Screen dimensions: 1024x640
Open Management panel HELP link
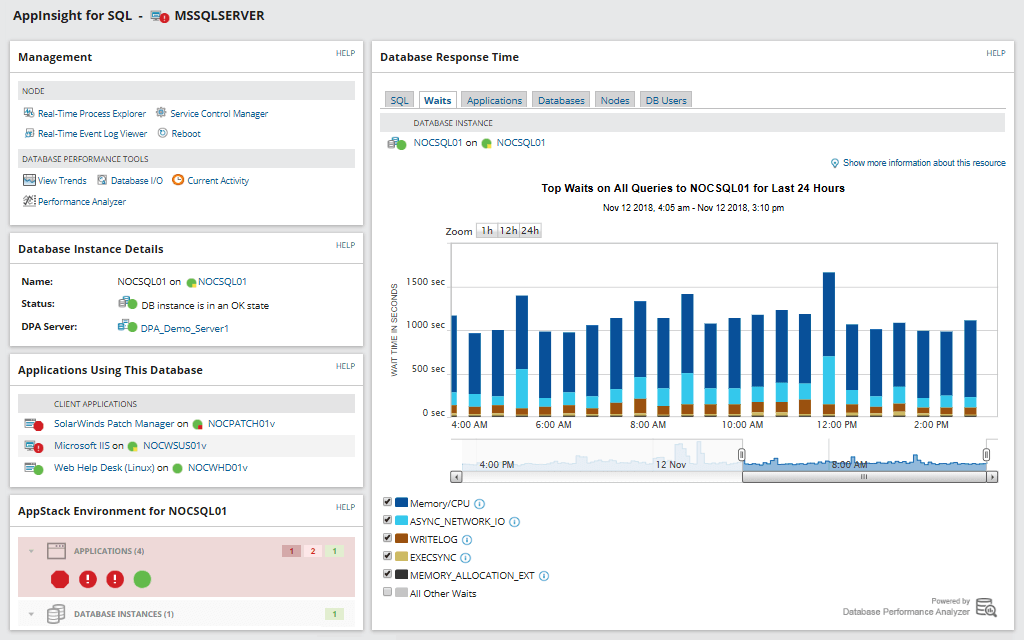click(x=345, y=54)
